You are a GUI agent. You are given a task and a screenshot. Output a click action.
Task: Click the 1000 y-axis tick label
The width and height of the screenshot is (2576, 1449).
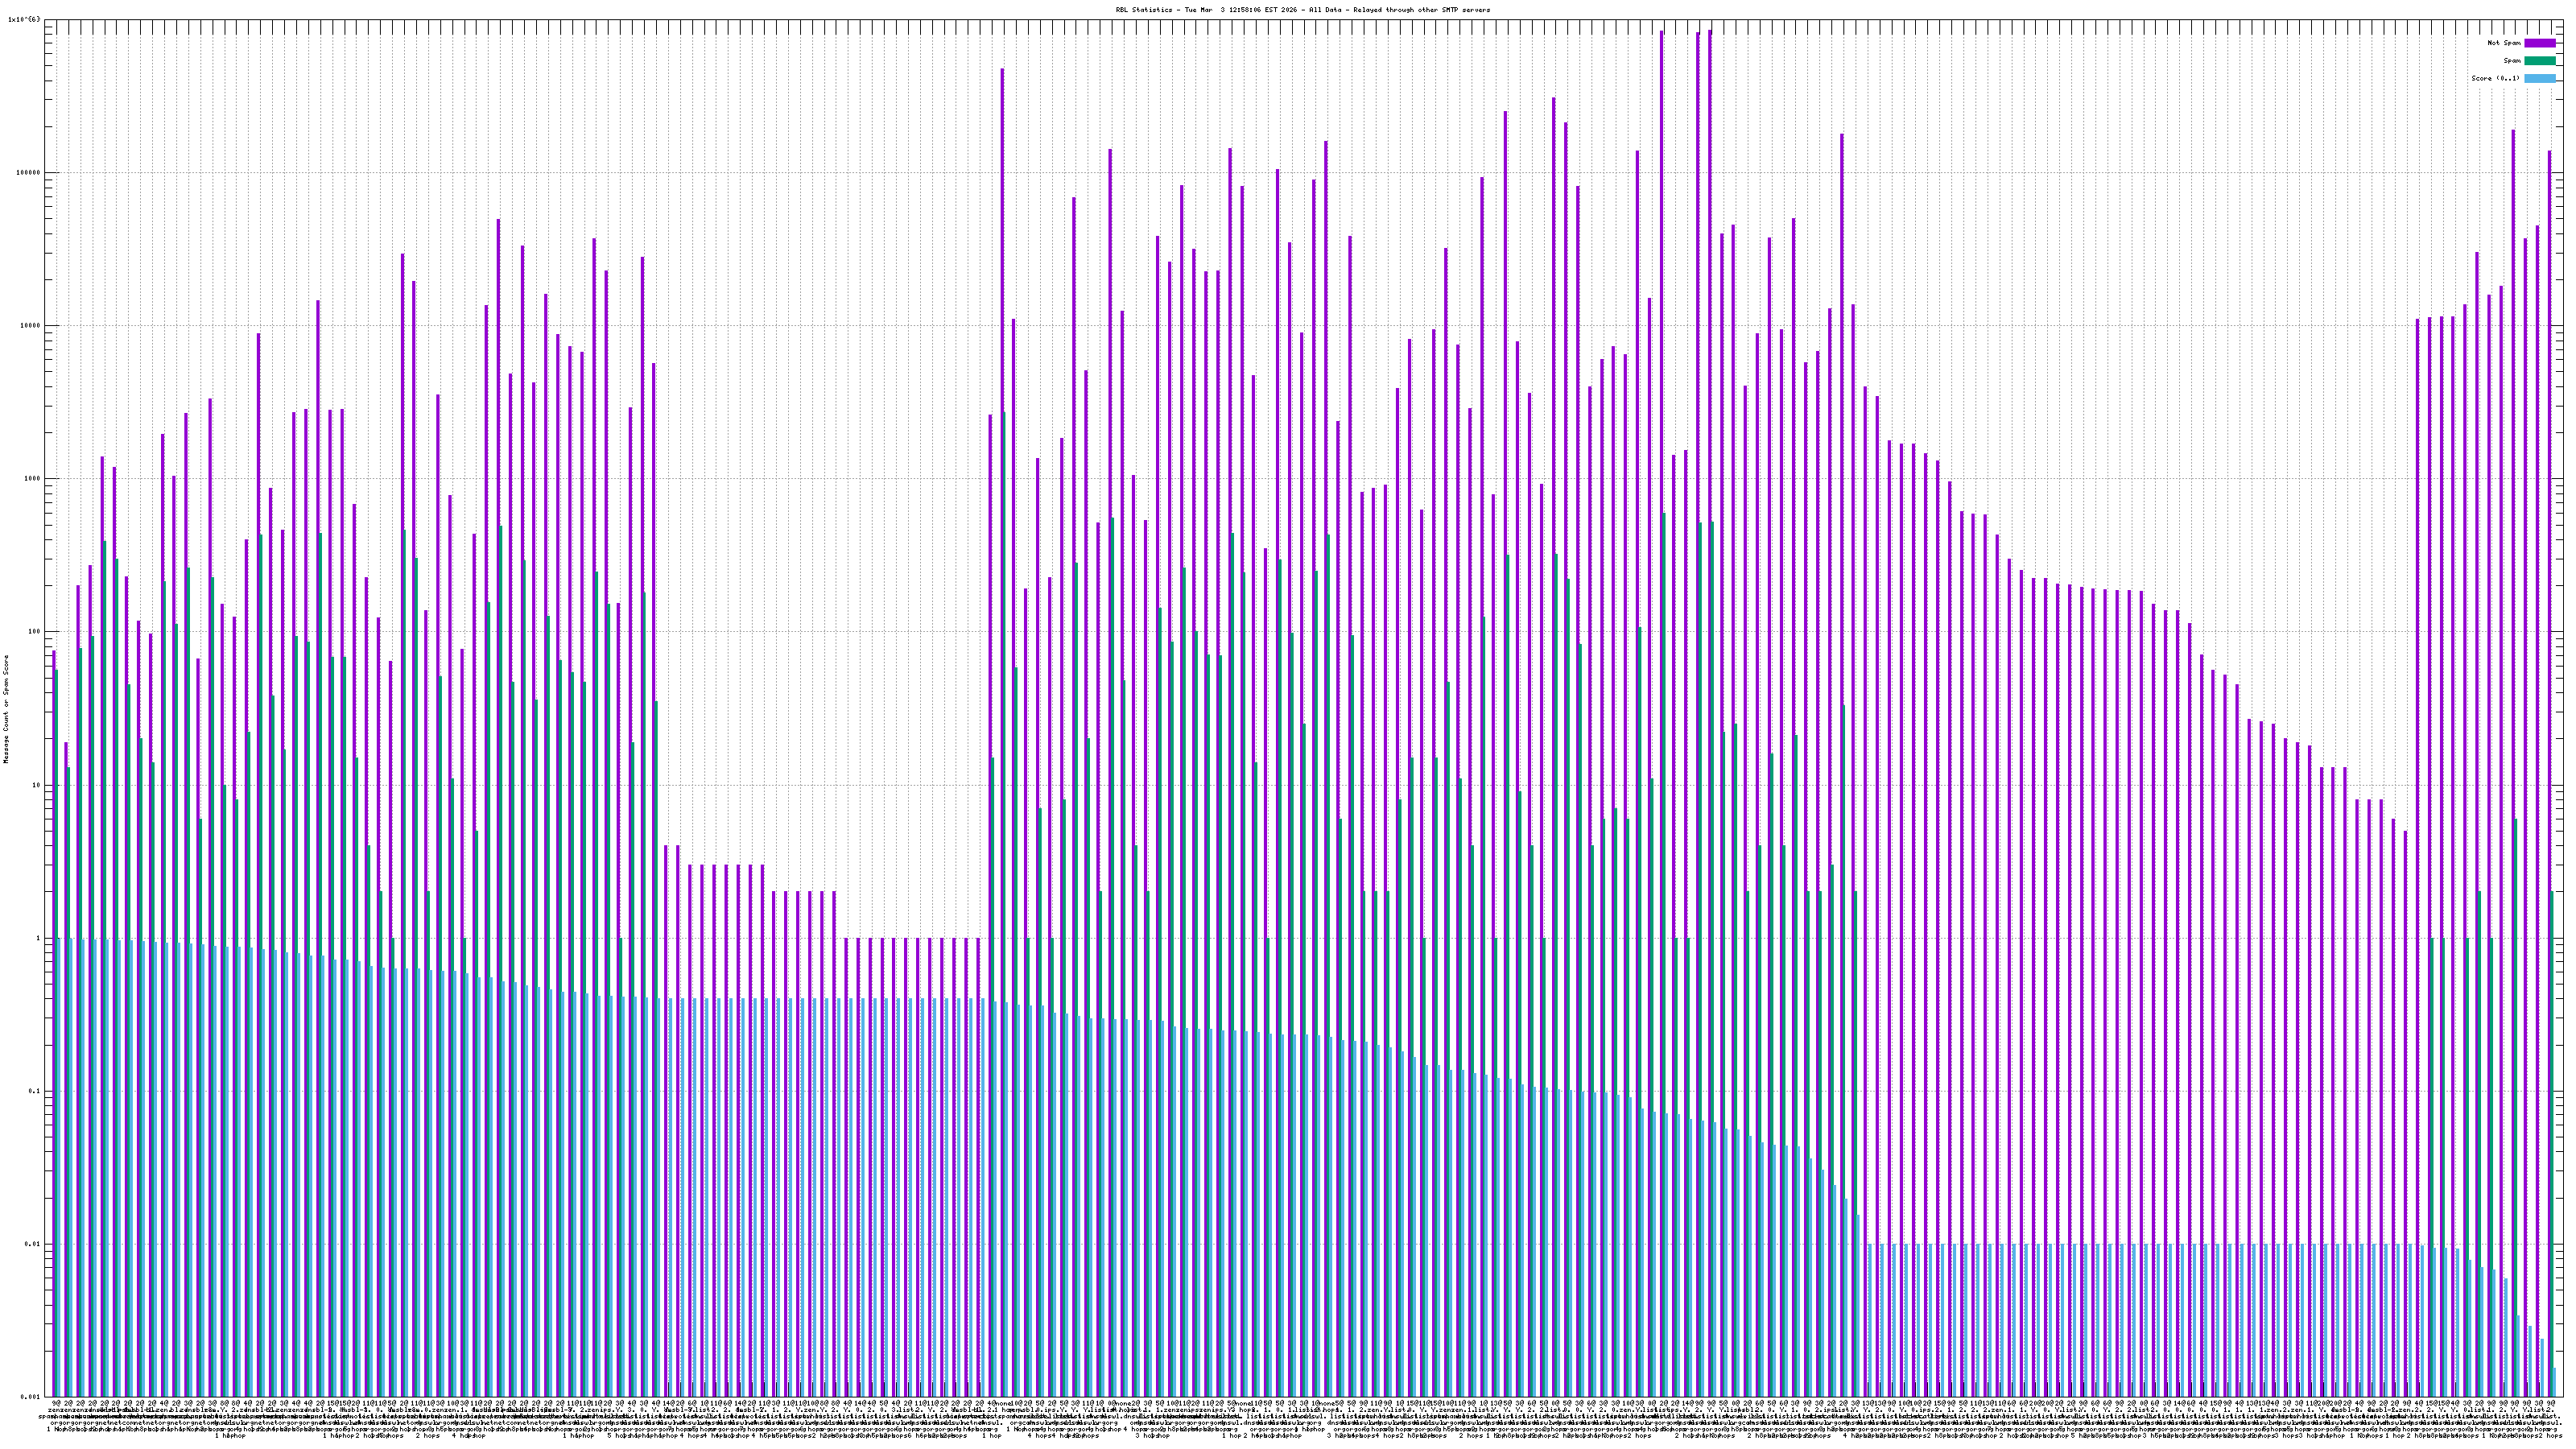point(32,479)
